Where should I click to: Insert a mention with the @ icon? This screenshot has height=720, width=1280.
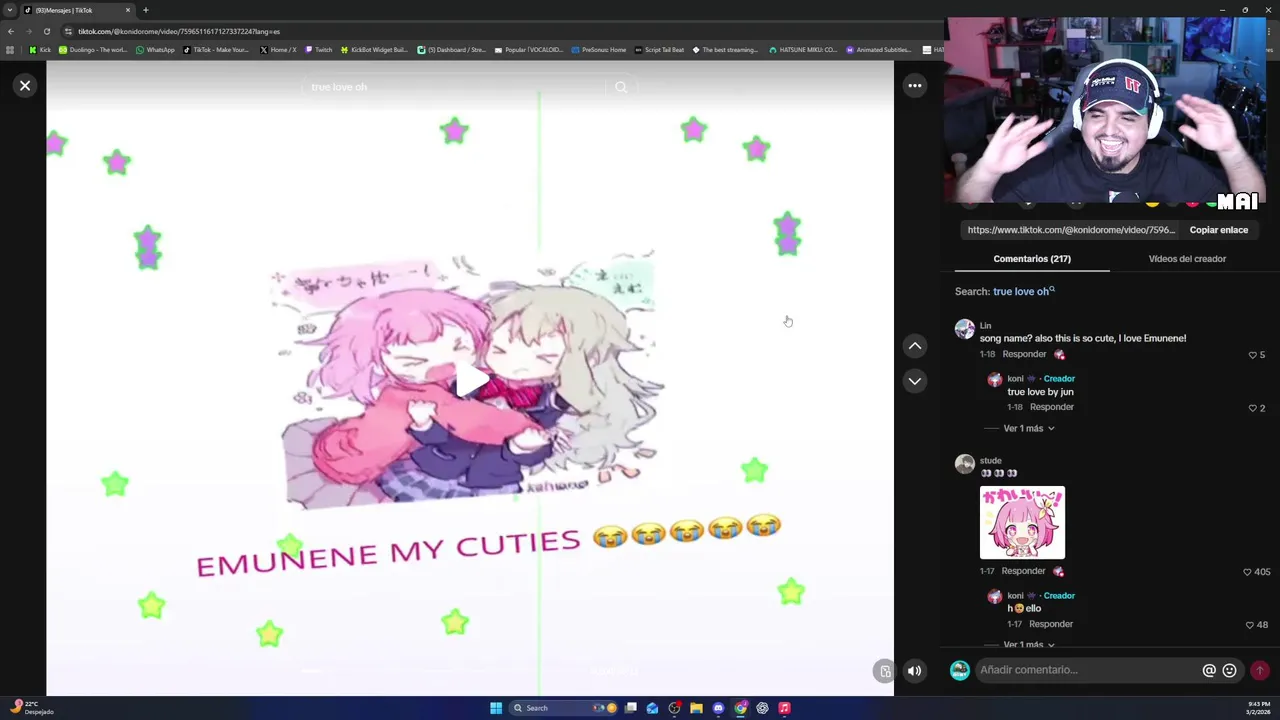pyautogui.click(x=1209, y=671)
